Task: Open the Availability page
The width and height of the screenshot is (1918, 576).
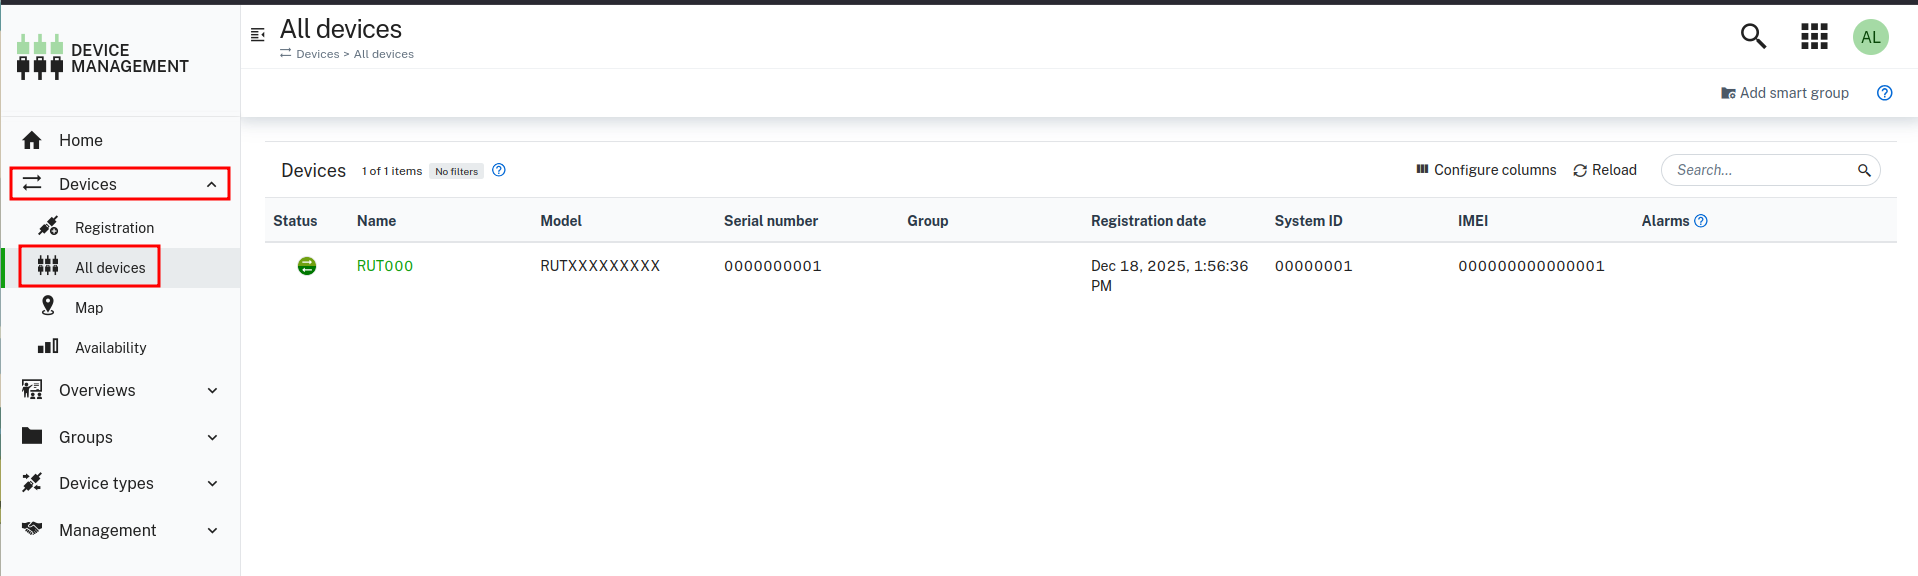Action: (x=110, y=348)
